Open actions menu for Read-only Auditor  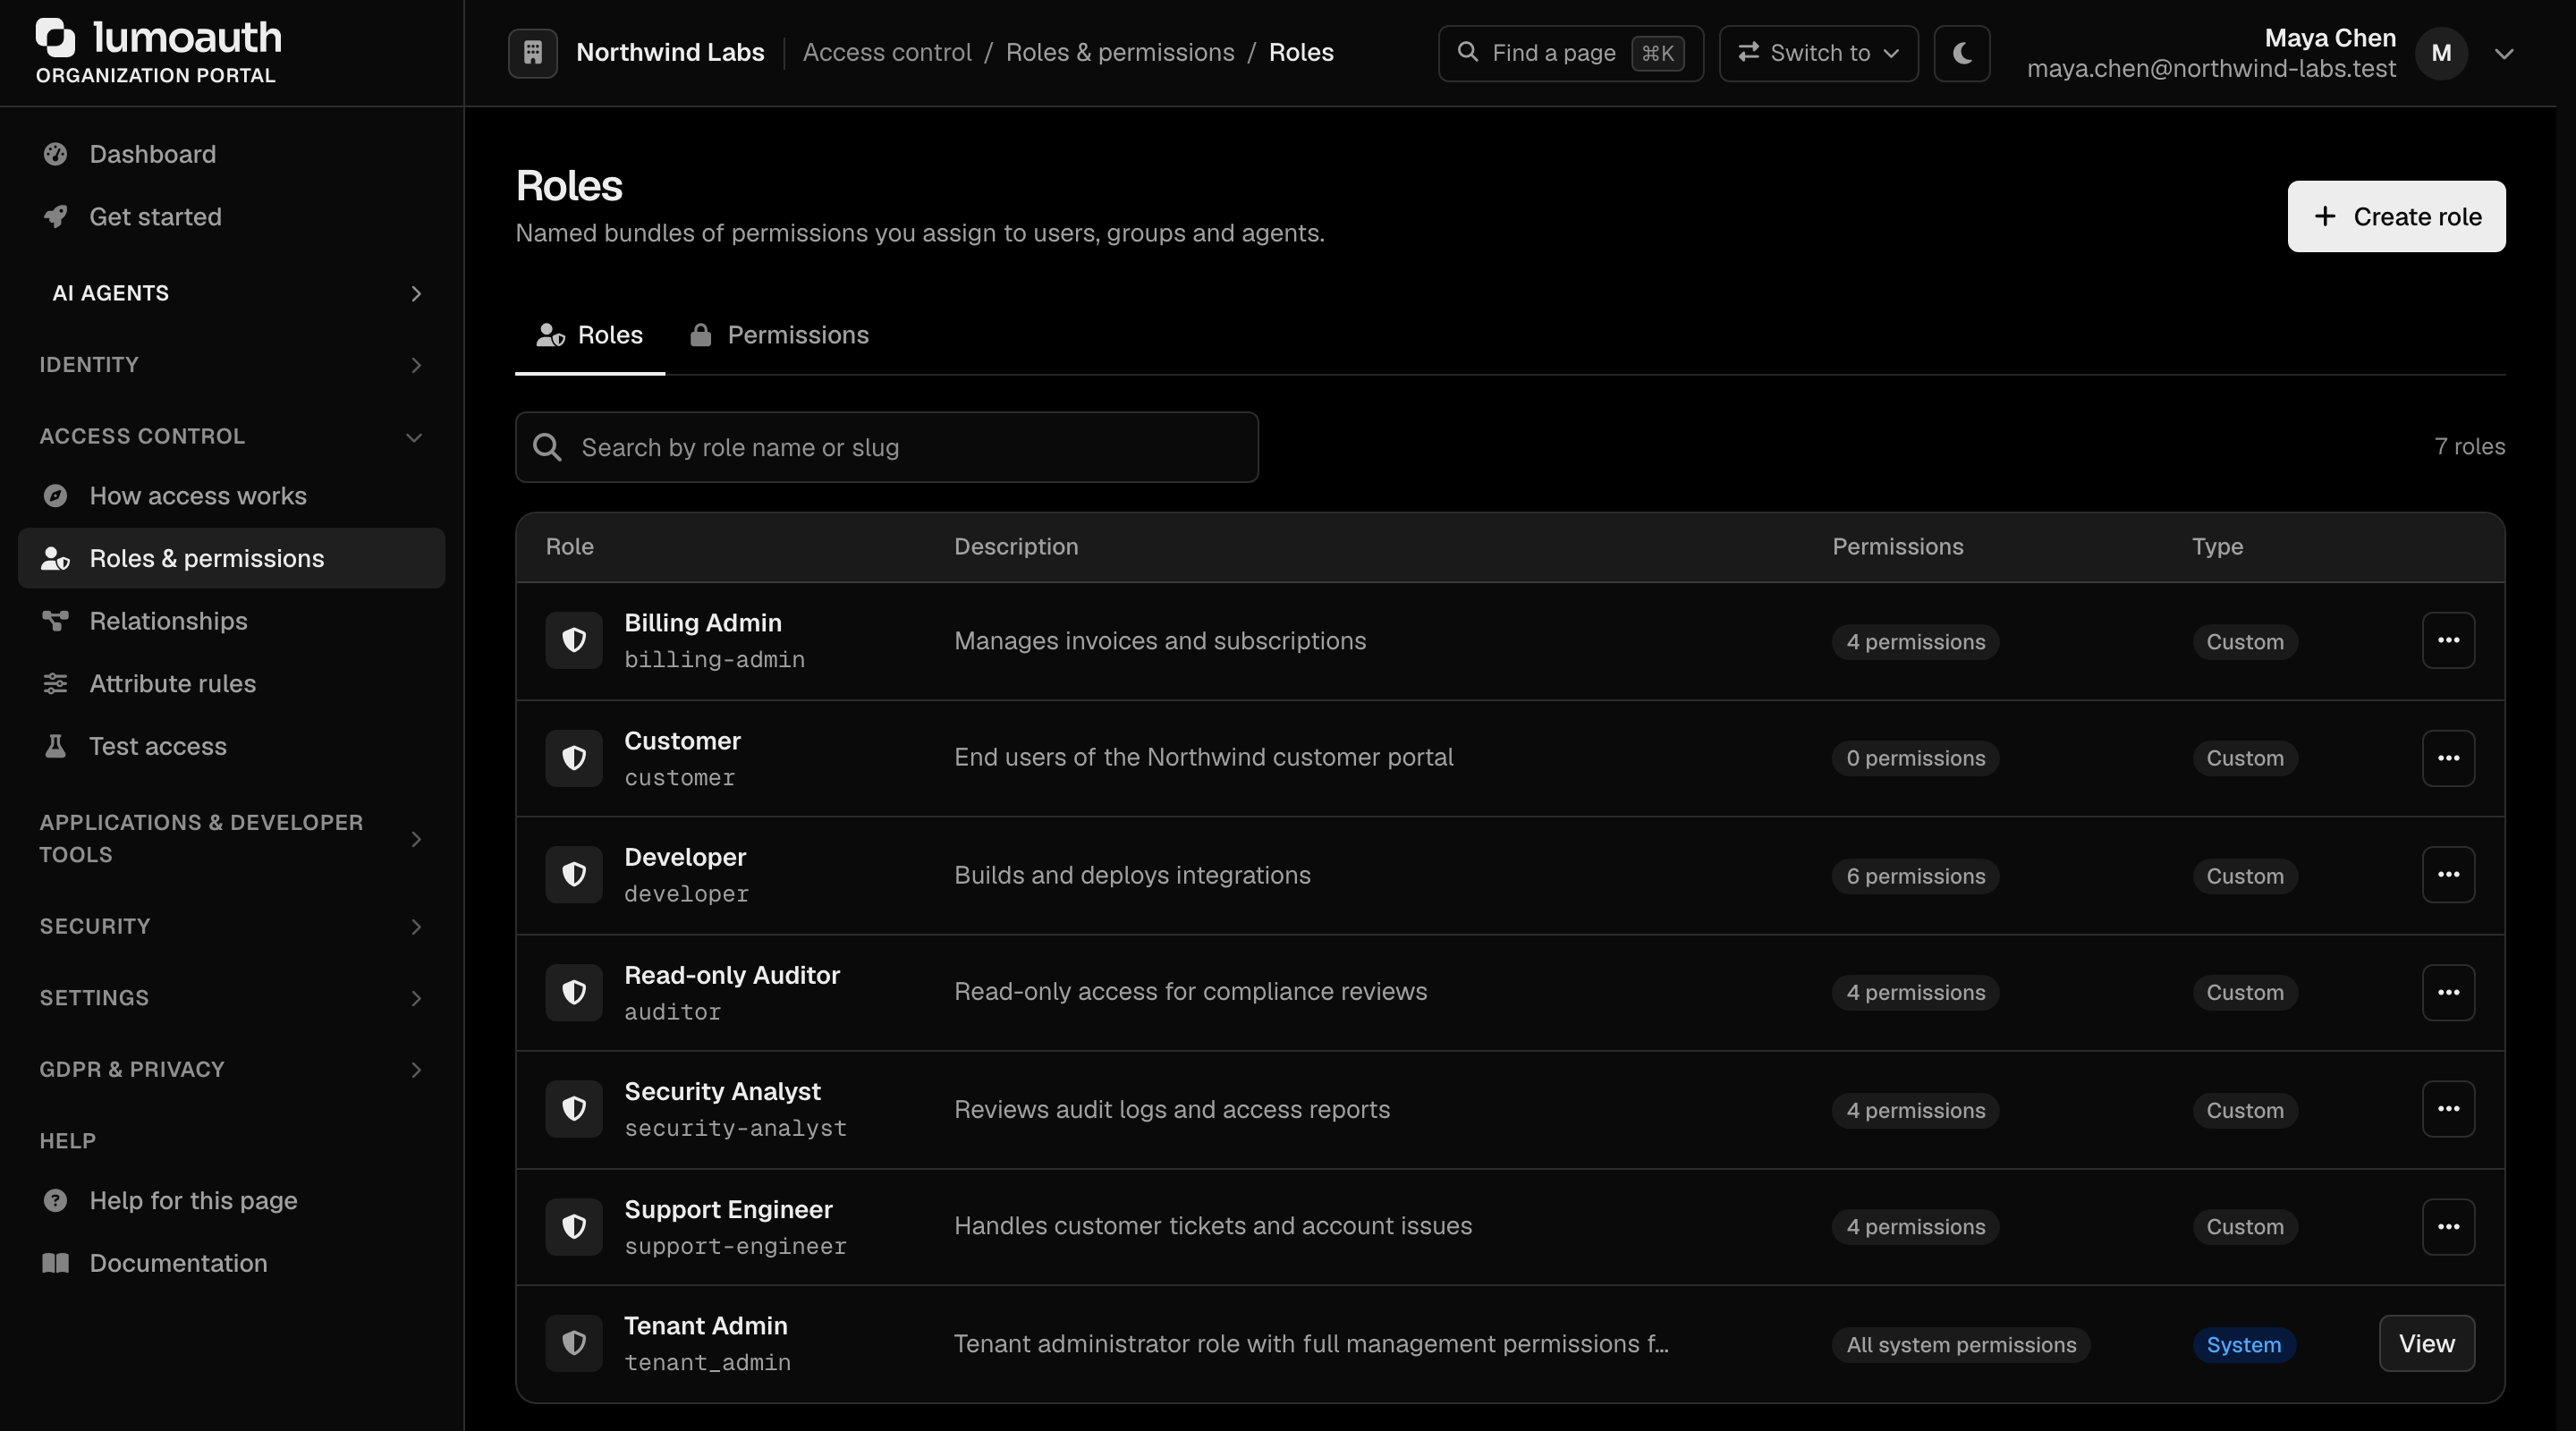(x=2448, y=992)
